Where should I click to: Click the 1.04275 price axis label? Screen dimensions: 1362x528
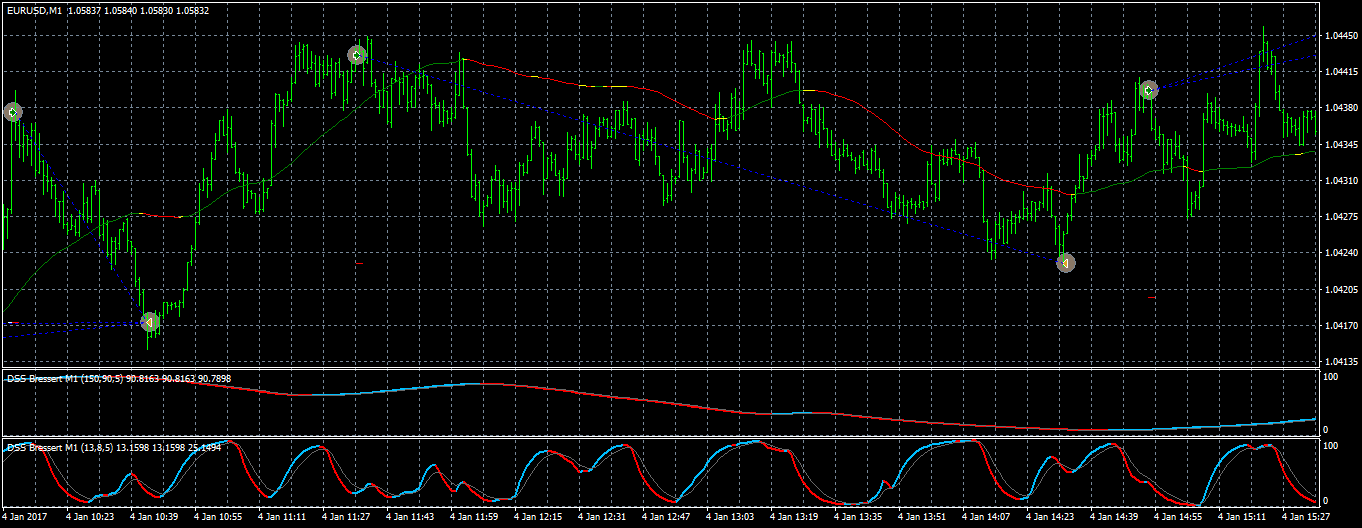pos(1339,217)
